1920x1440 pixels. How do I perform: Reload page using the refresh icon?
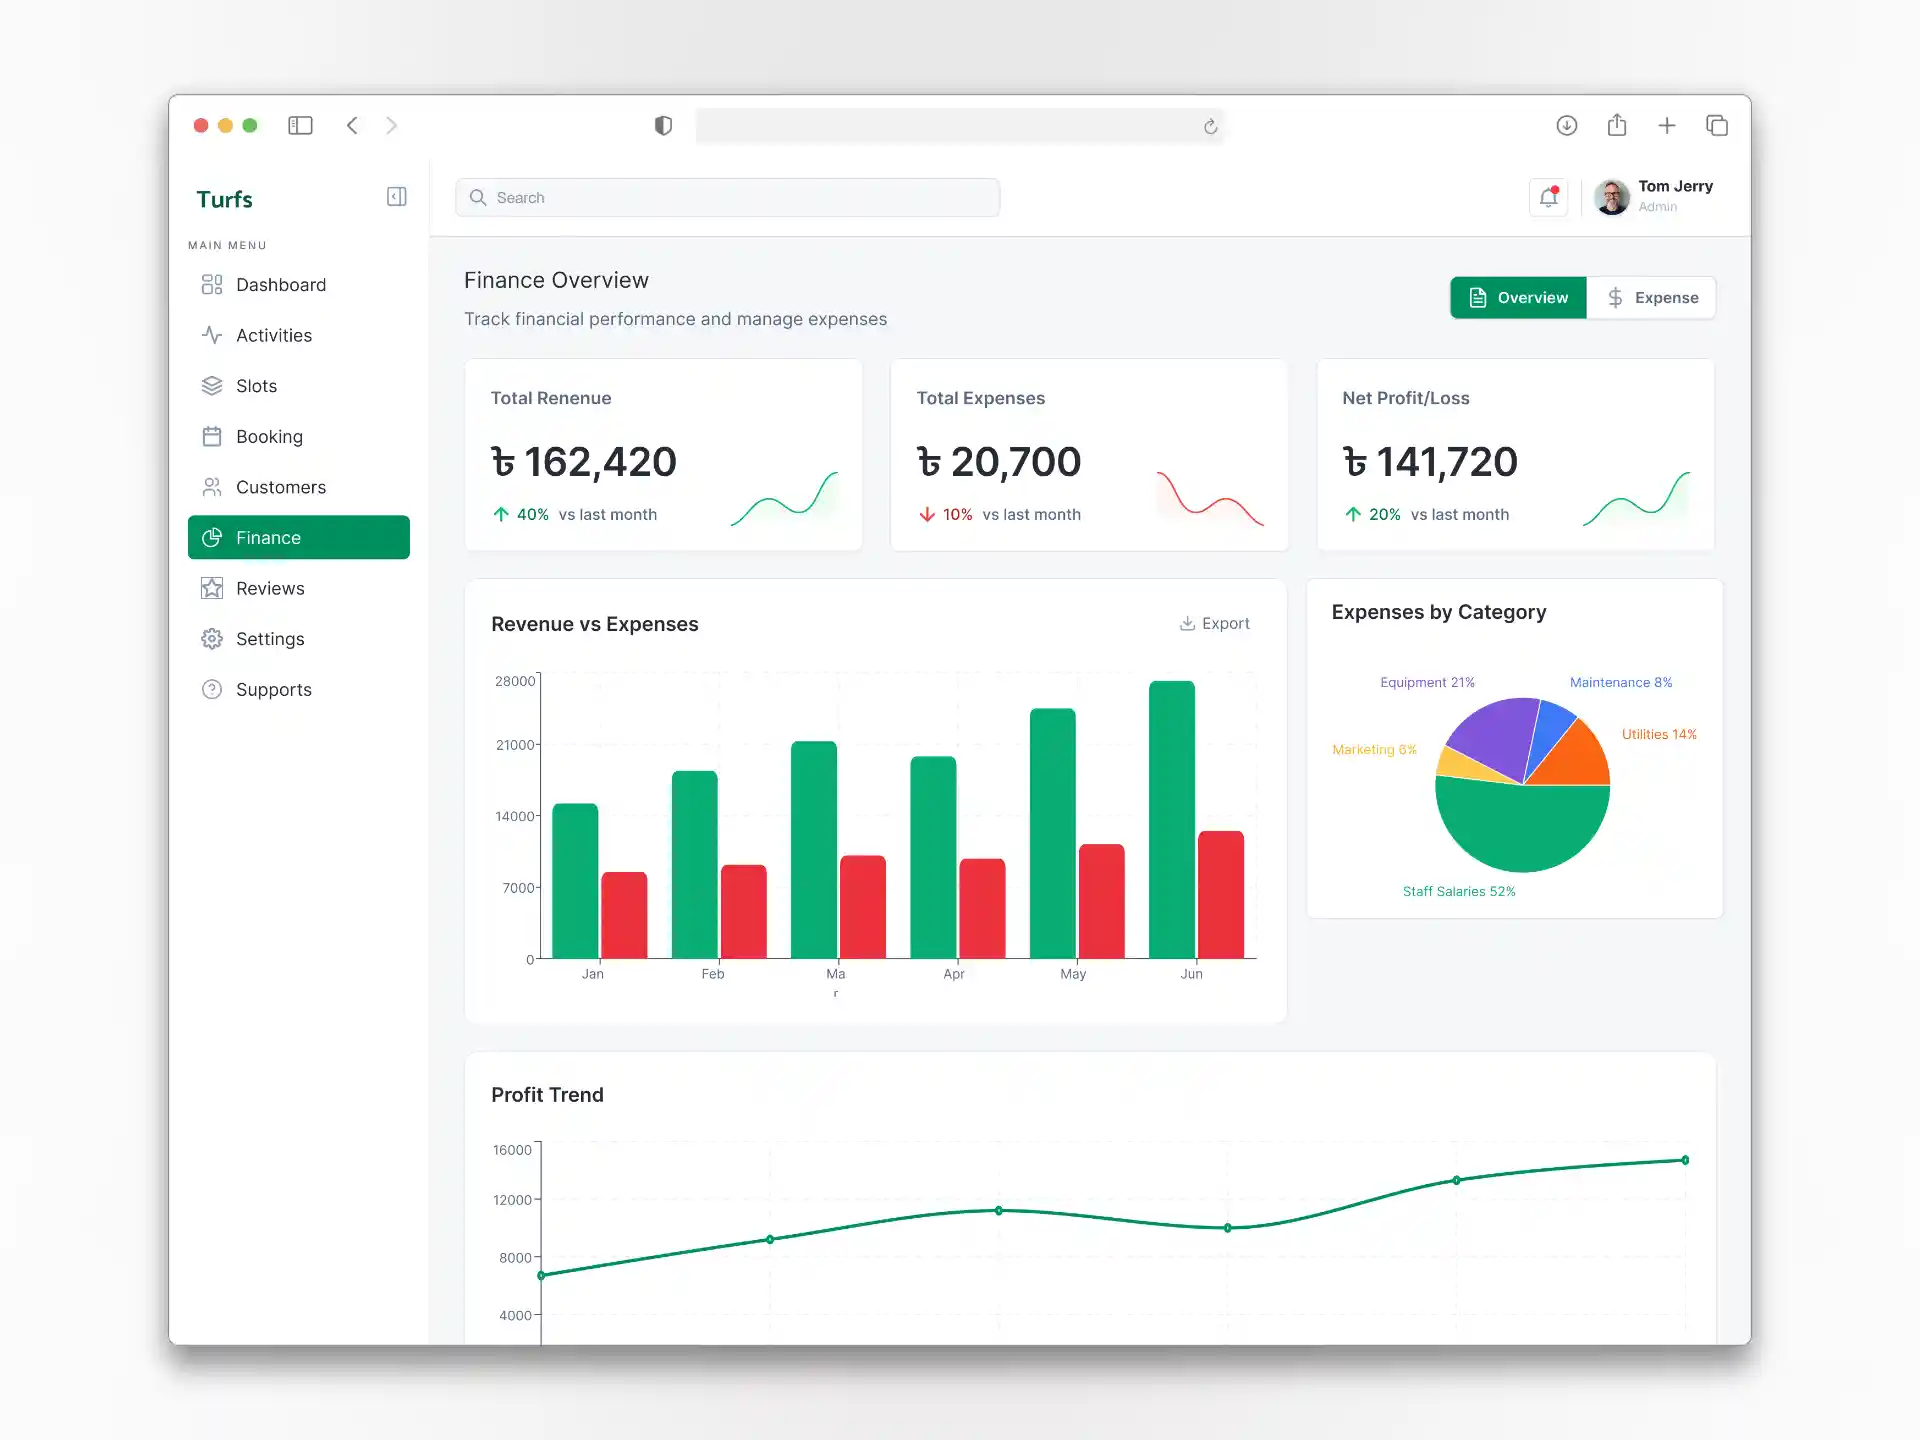click(x=1210, y=126)
